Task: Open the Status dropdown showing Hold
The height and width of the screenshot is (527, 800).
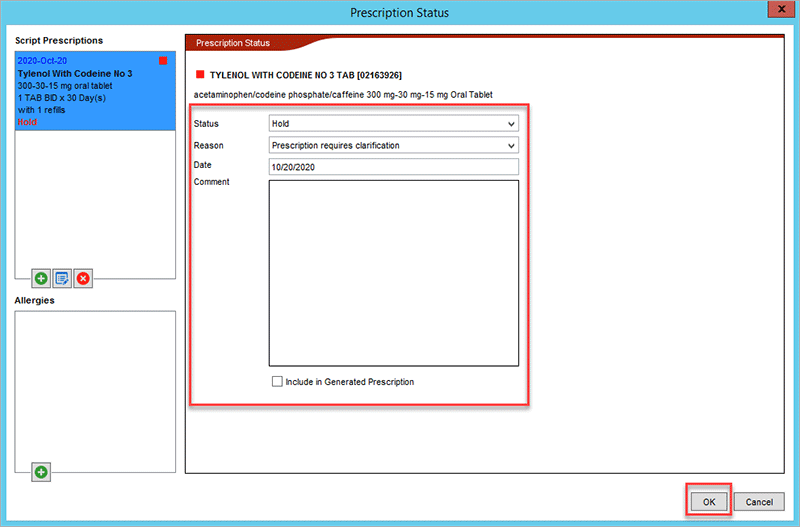Action: pyautogui.click(x=394, y=124)
